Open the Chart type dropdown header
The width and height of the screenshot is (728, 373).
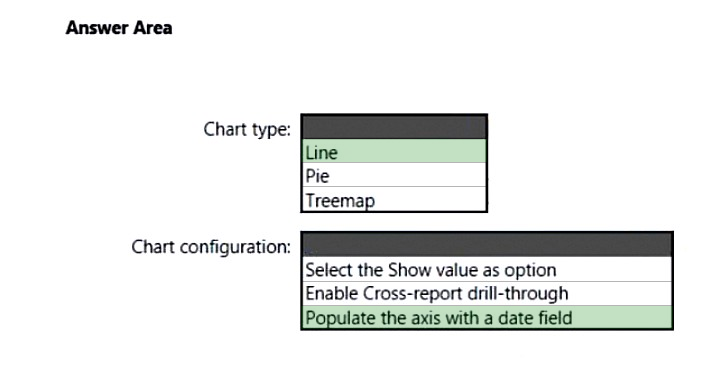[394, 127]
